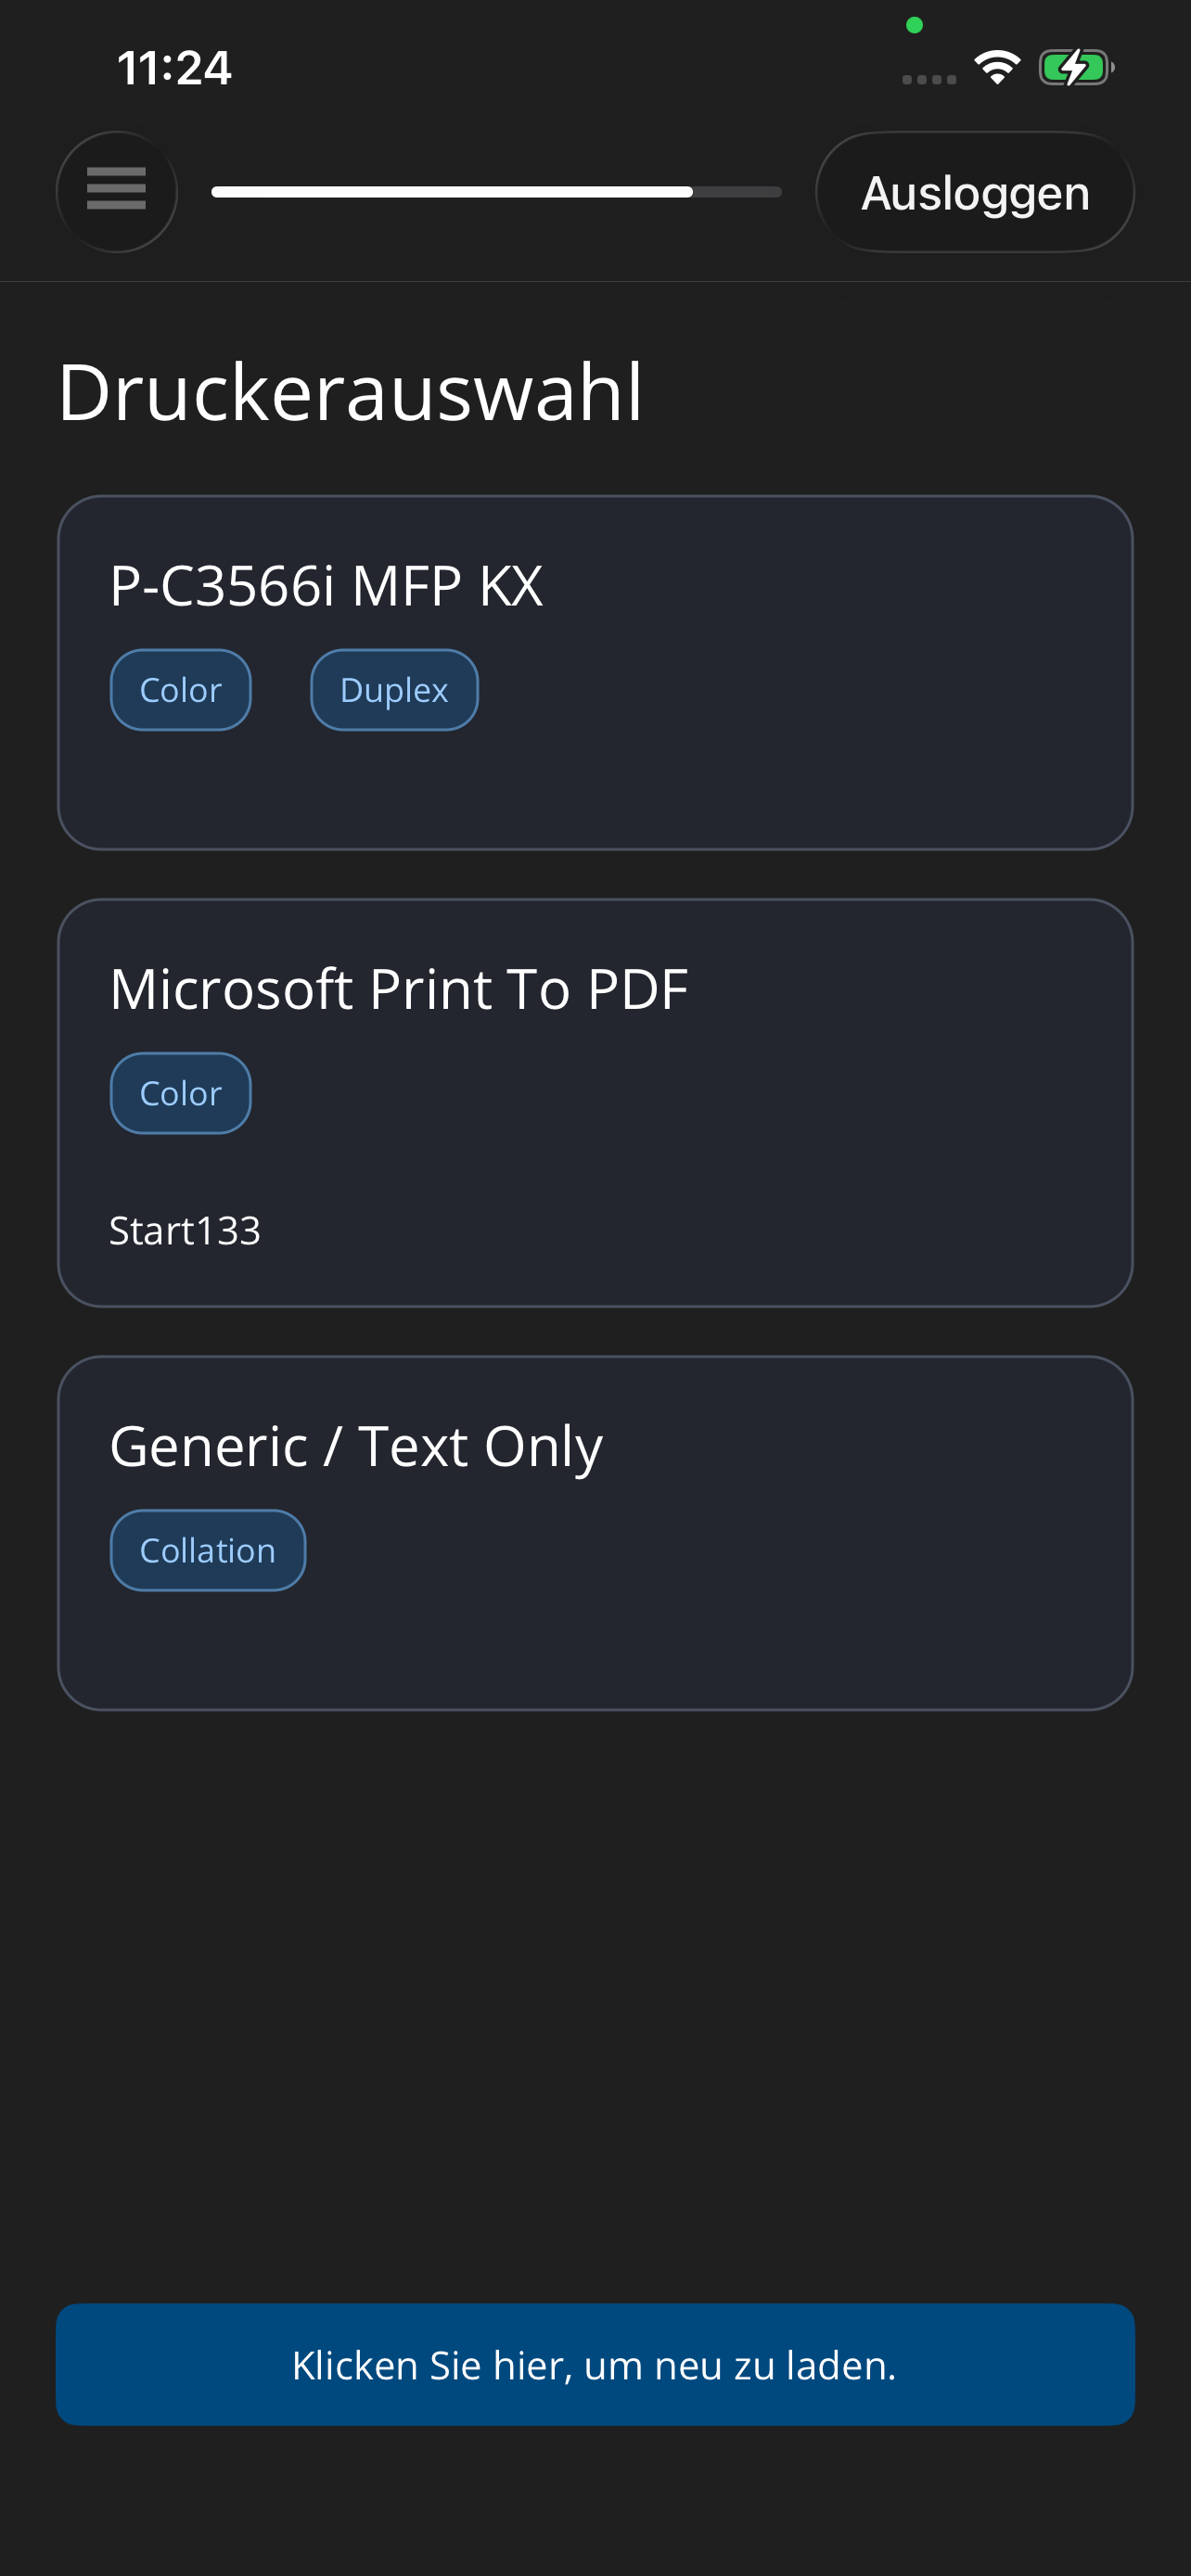The height and width of the screenshot is (2576, 1191).
Task: Tap the battery charging icon
Action: click(x=1075, y=68)
